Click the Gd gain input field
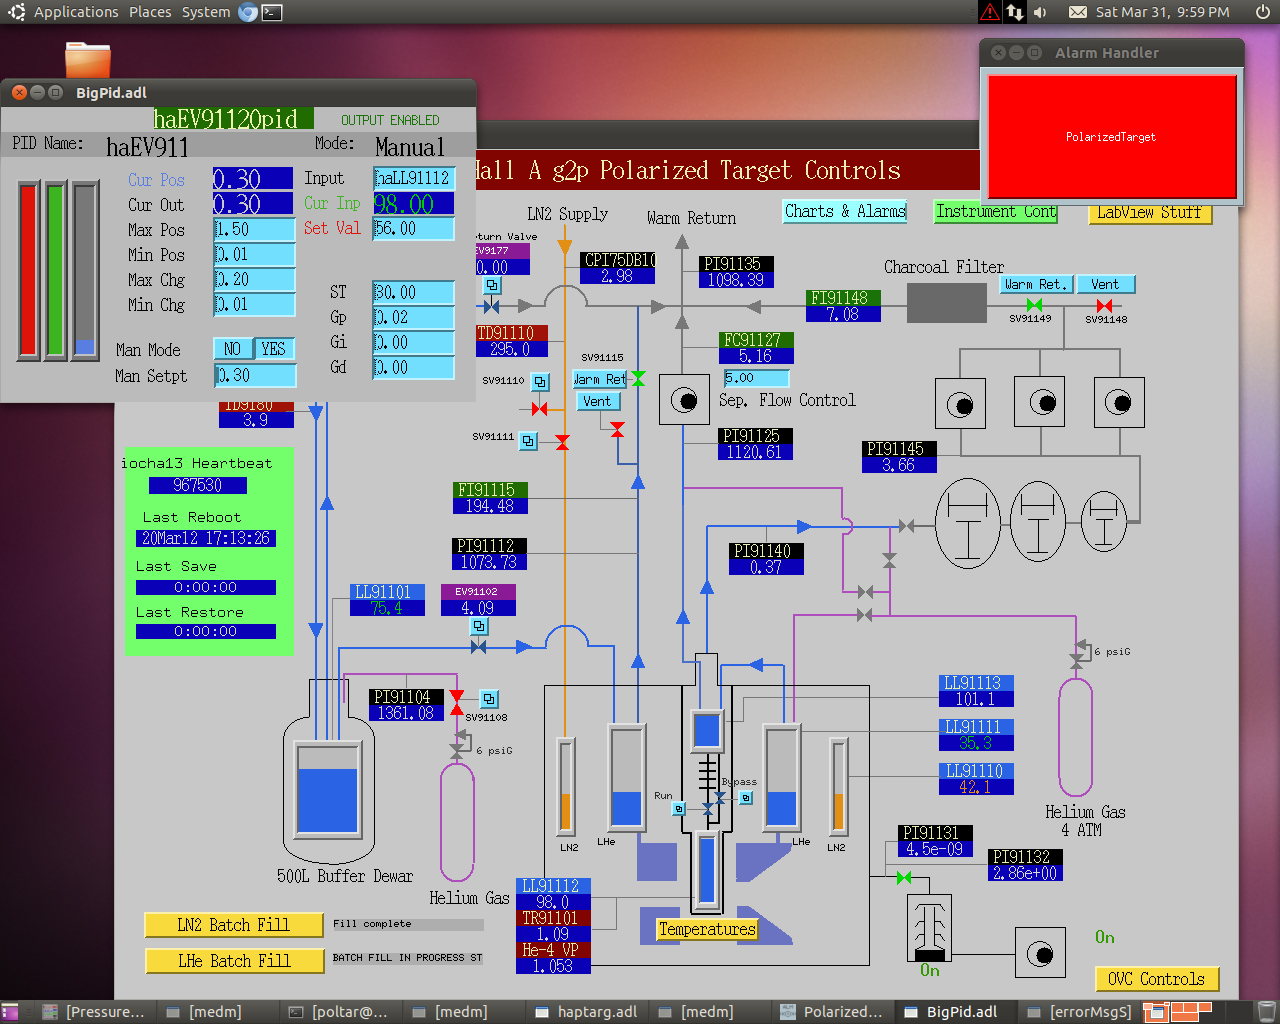The image size is (1280, 1024). pos(414,368)
